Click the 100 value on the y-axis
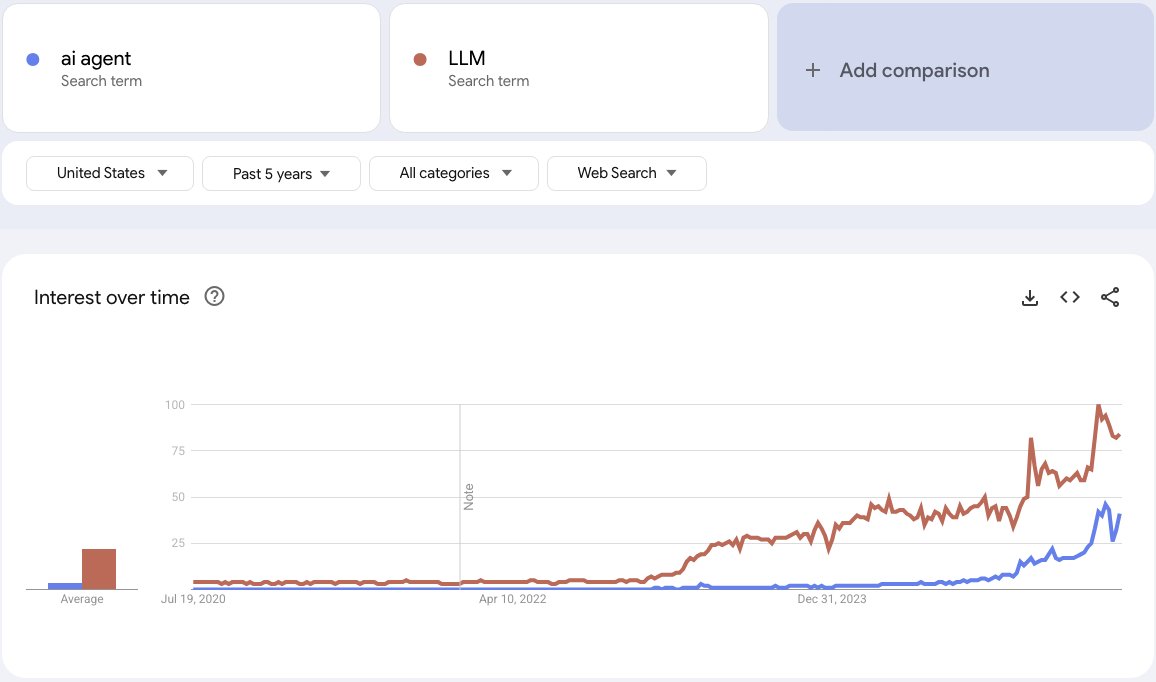The width and height of the screenshot is (1156, 682). point(175,405)
